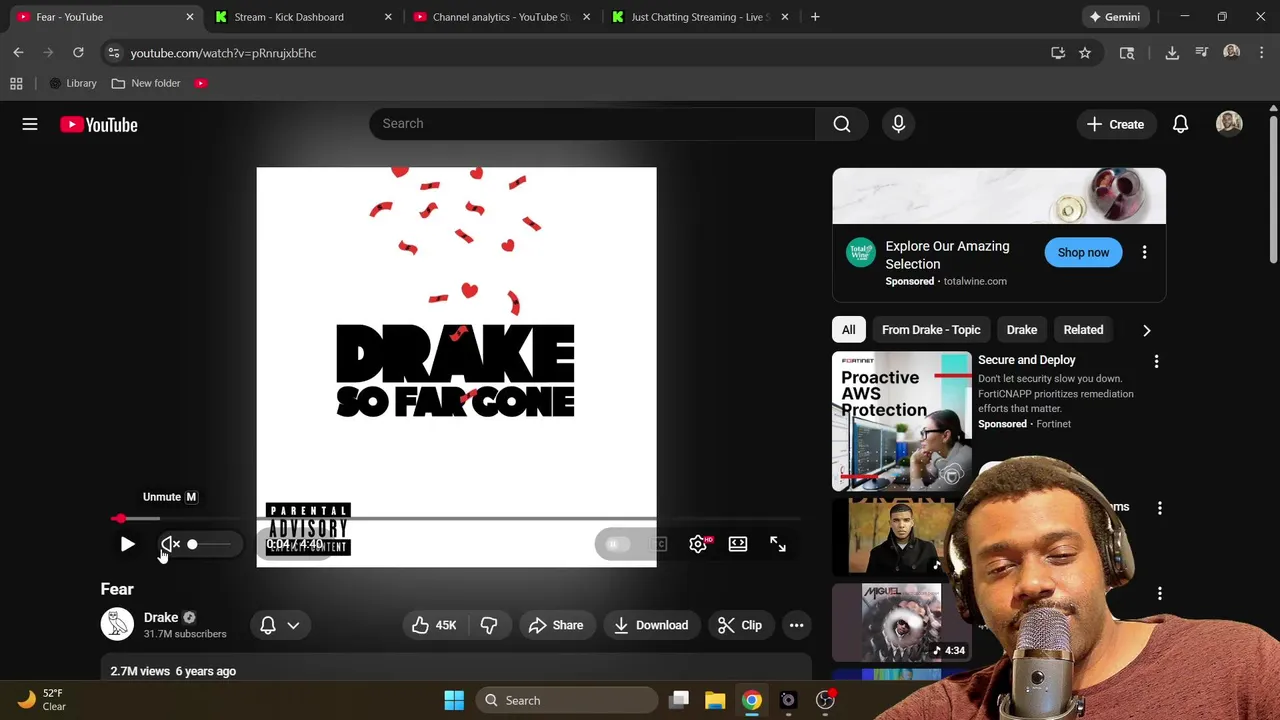Create a clip of this video

(741, 625)
